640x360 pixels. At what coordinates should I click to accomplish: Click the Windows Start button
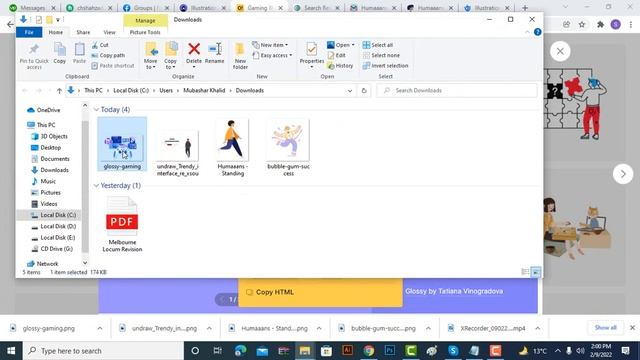11,351
